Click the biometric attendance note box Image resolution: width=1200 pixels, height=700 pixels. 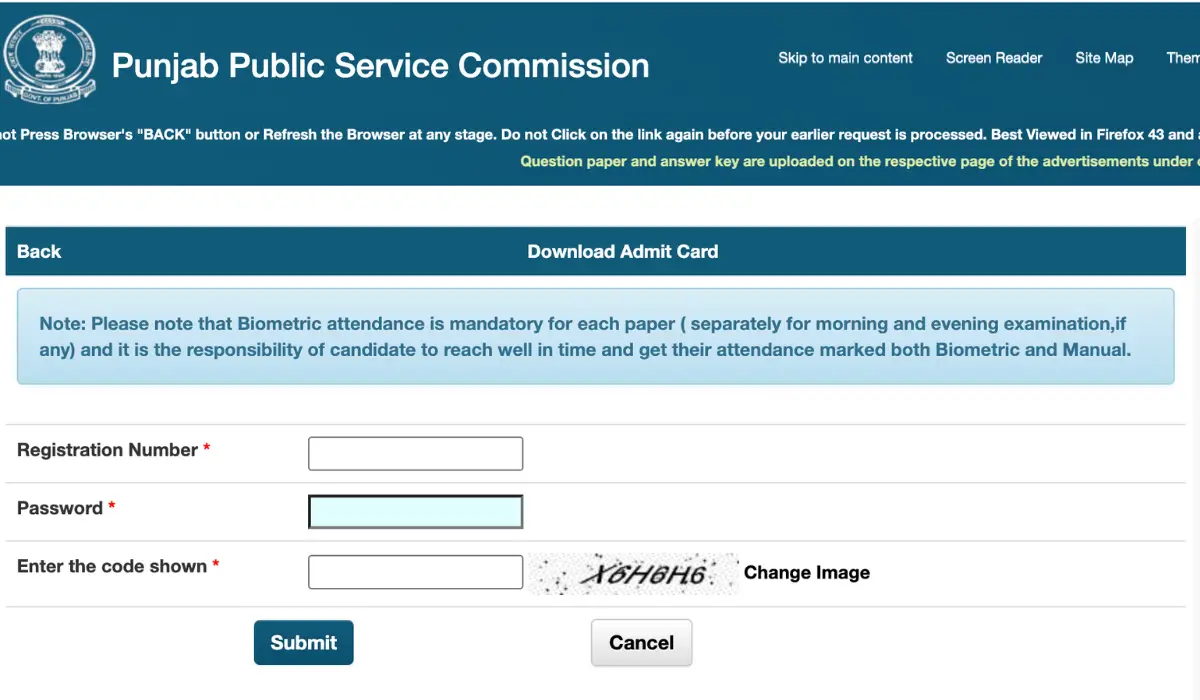(x=598, y=336)
